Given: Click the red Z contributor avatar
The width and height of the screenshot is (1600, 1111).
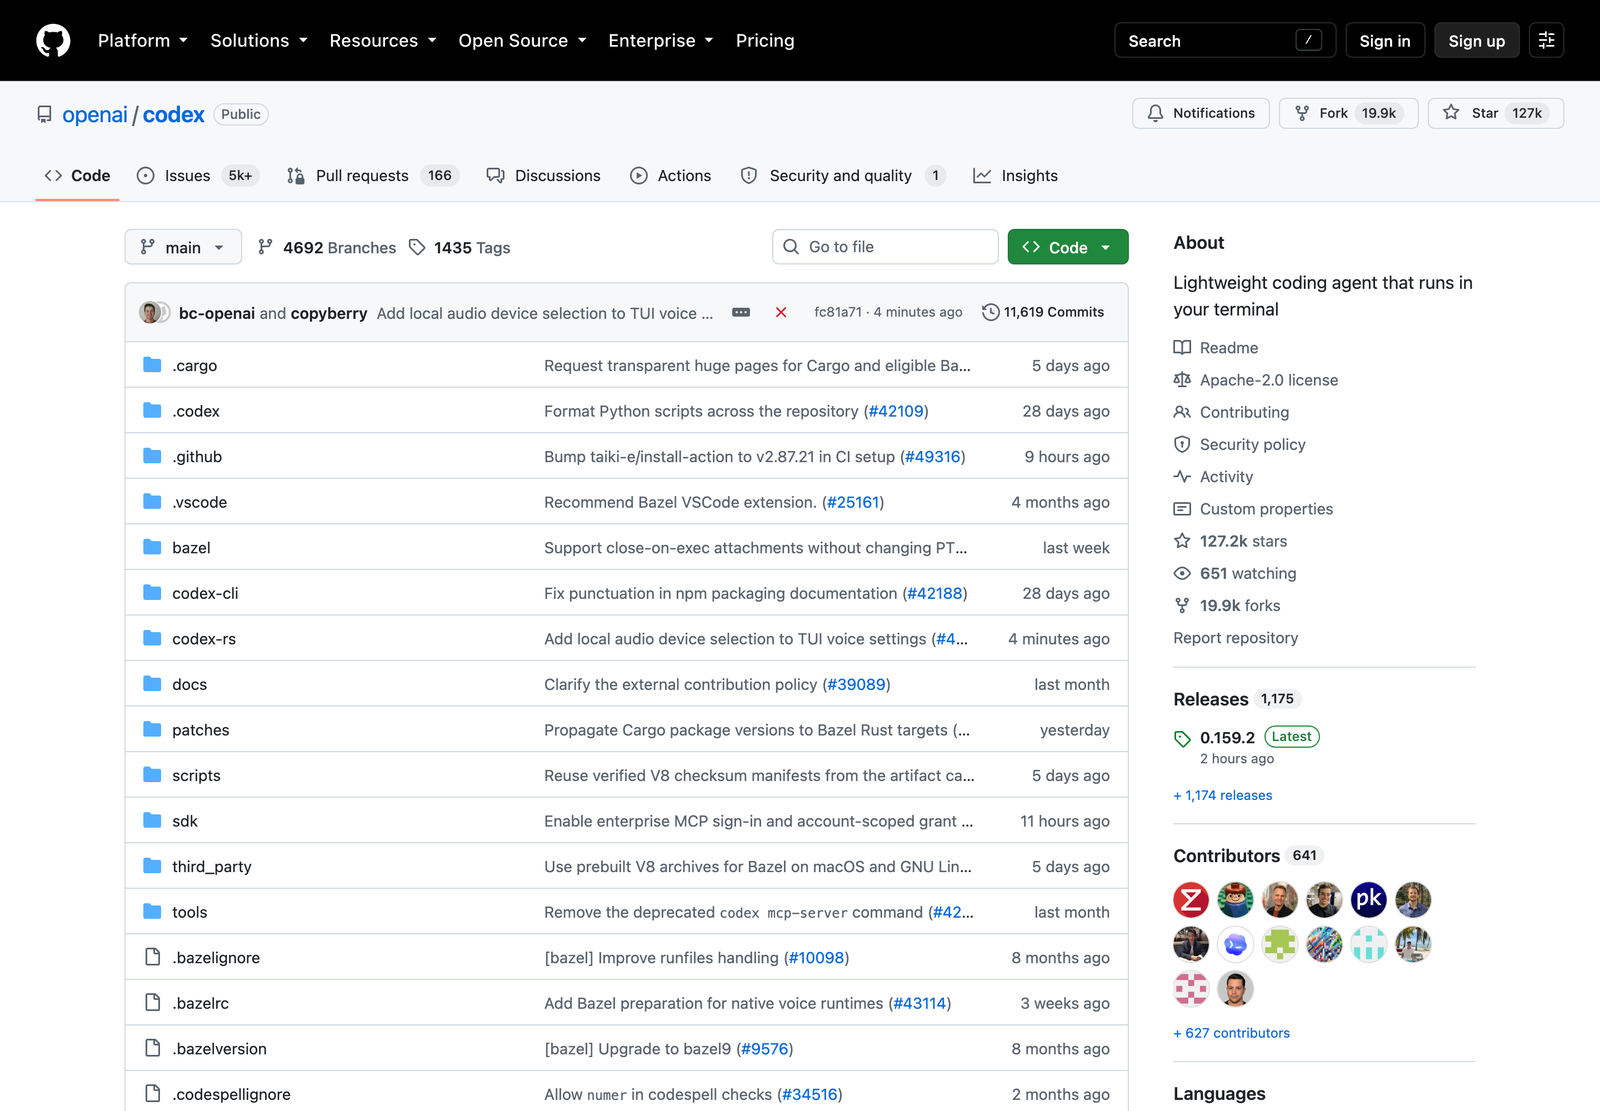Looking at the screenshot, I should [x=1191, y=900].
